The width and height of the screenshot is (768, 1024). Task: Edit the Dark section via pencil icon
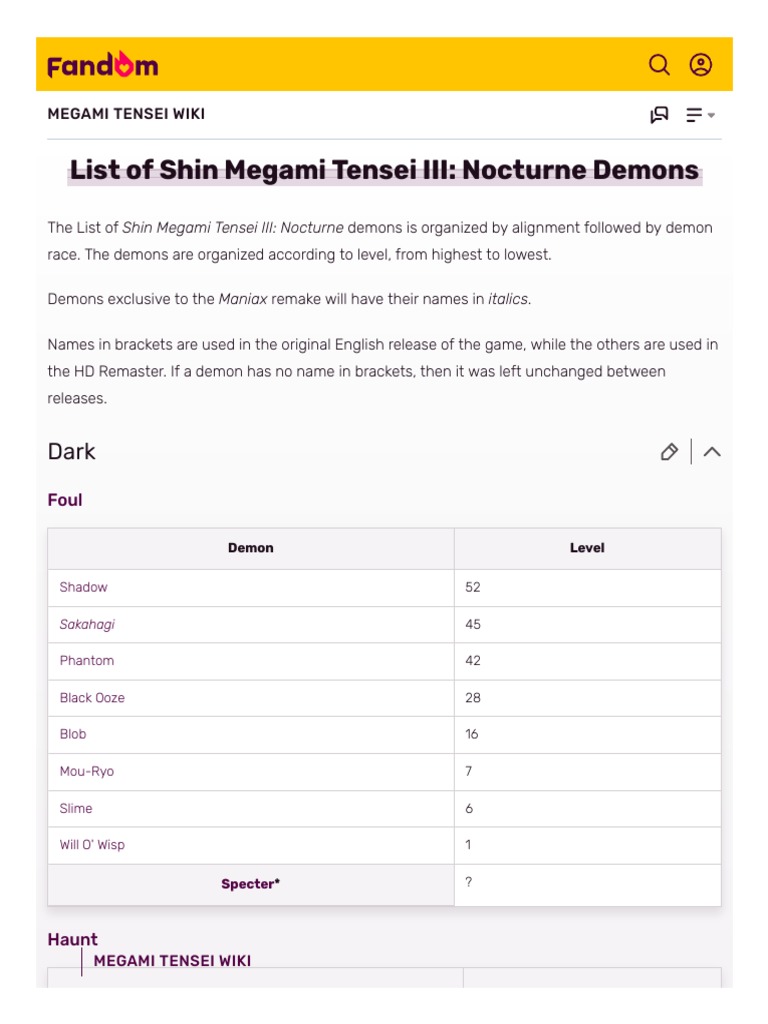669,452
